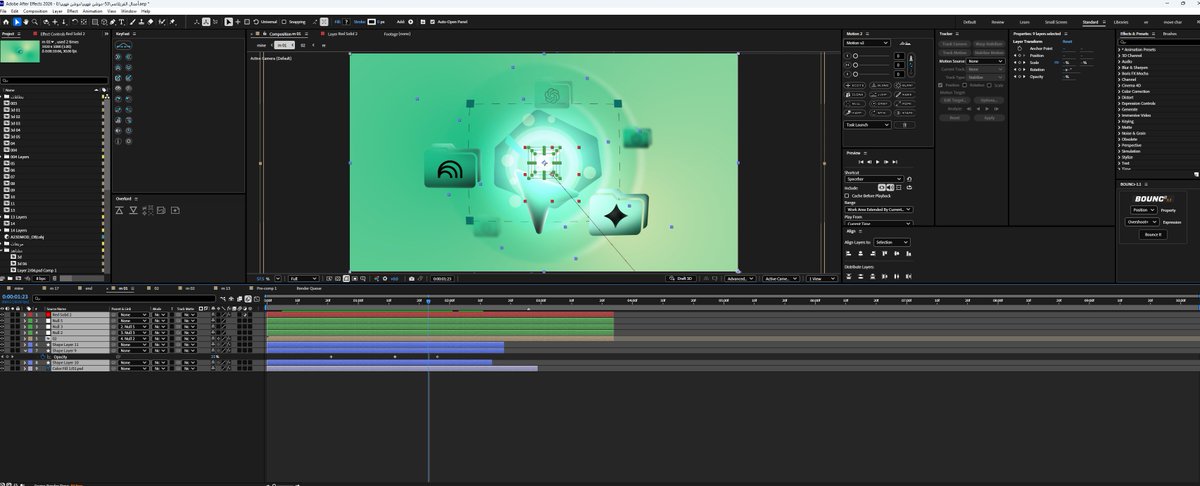Open the viewer resolution Full dropdown
This screenshot has width=1200, height=486.
coord(303,278)
